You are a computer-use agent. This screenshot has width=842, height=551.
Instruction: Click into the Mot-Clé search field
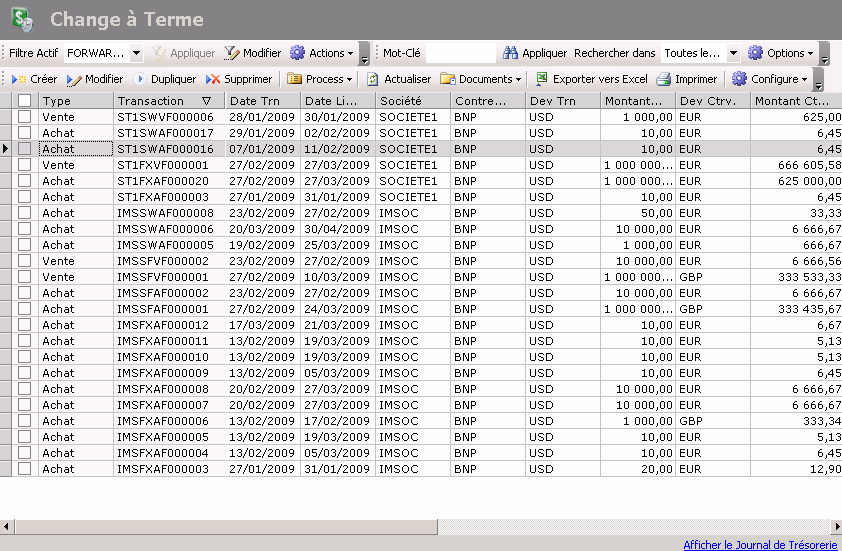(x=459, y=53)
